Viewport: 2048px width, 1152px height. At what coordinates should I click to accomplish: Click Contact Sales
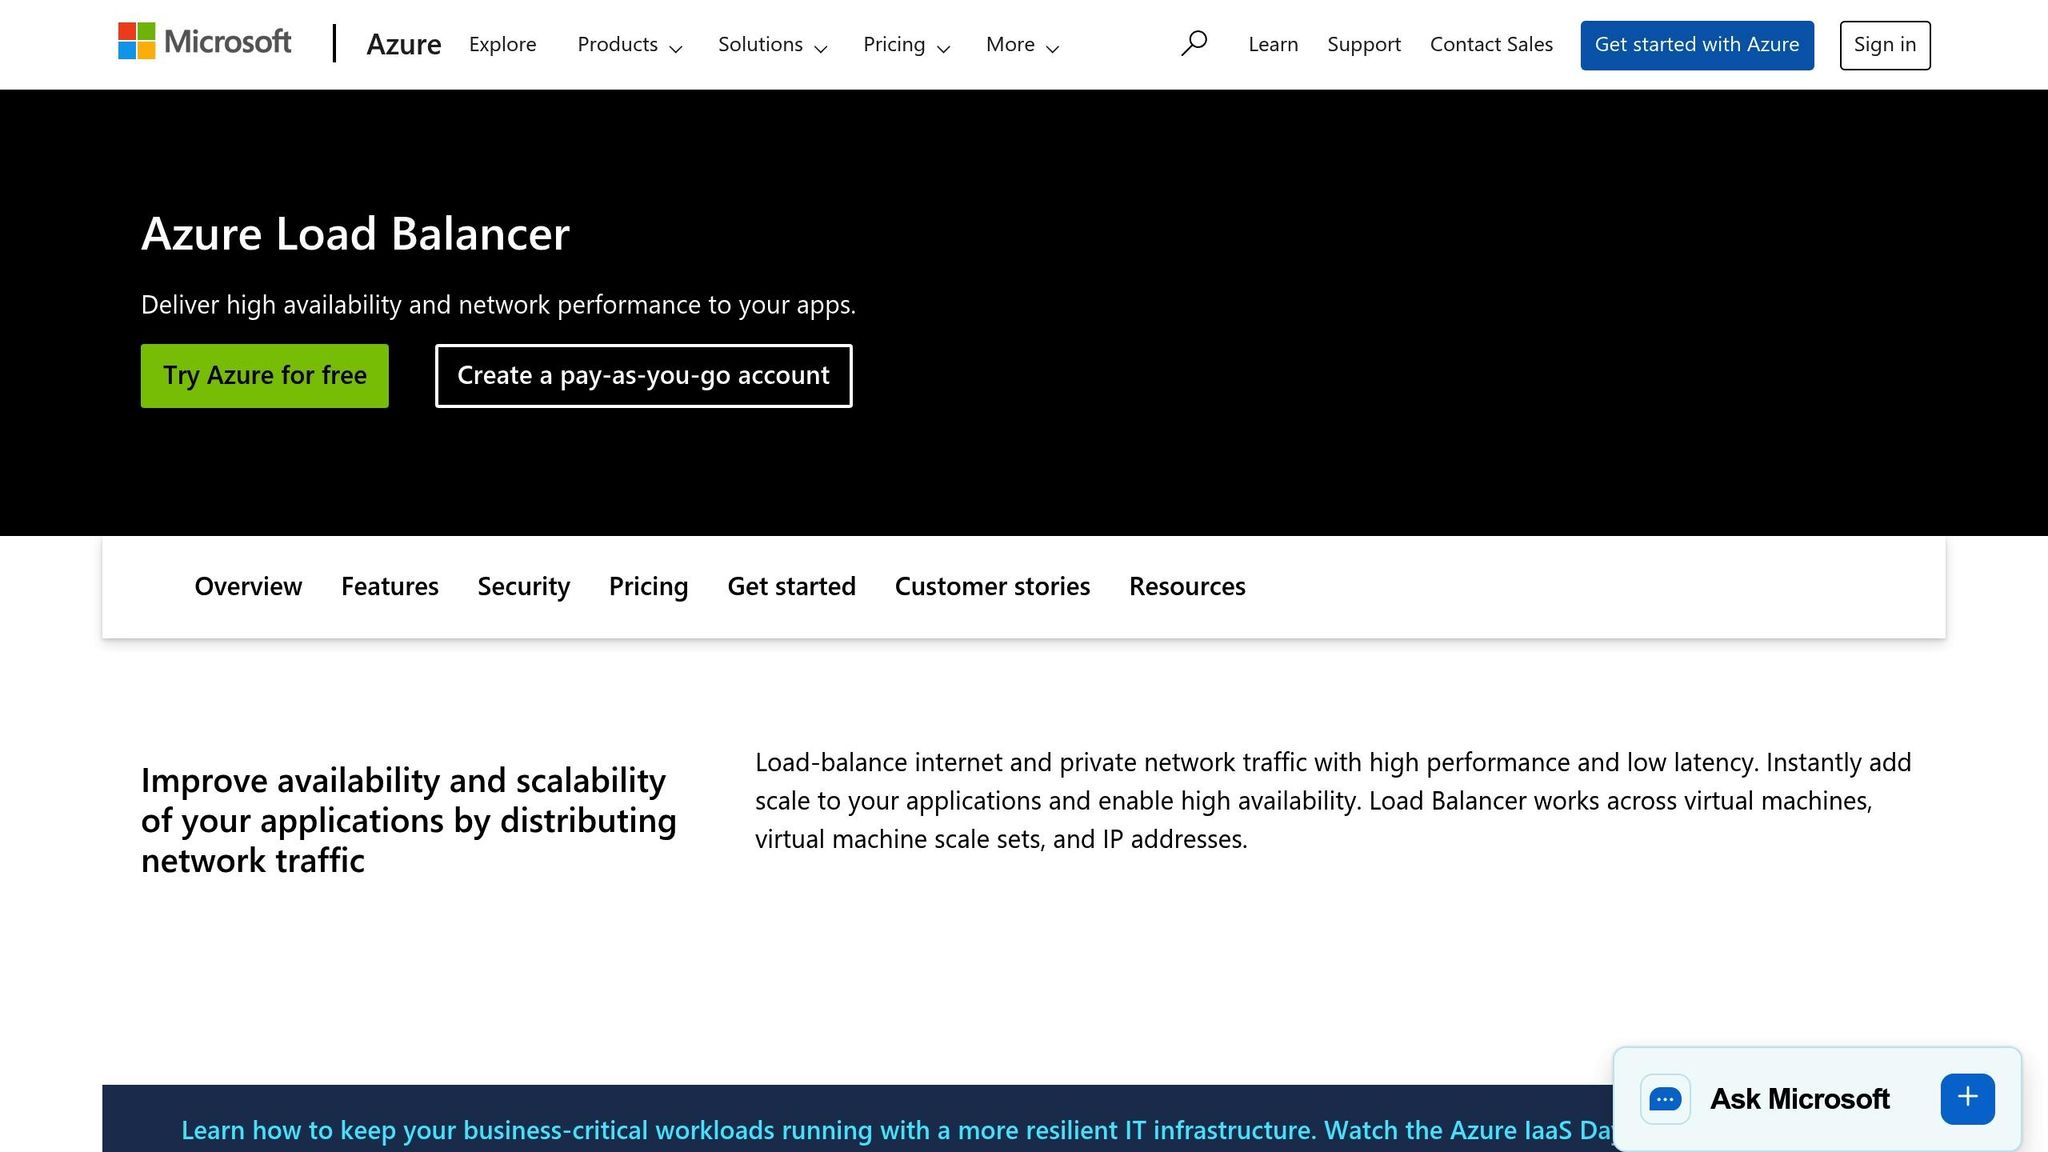(1491, 44)
